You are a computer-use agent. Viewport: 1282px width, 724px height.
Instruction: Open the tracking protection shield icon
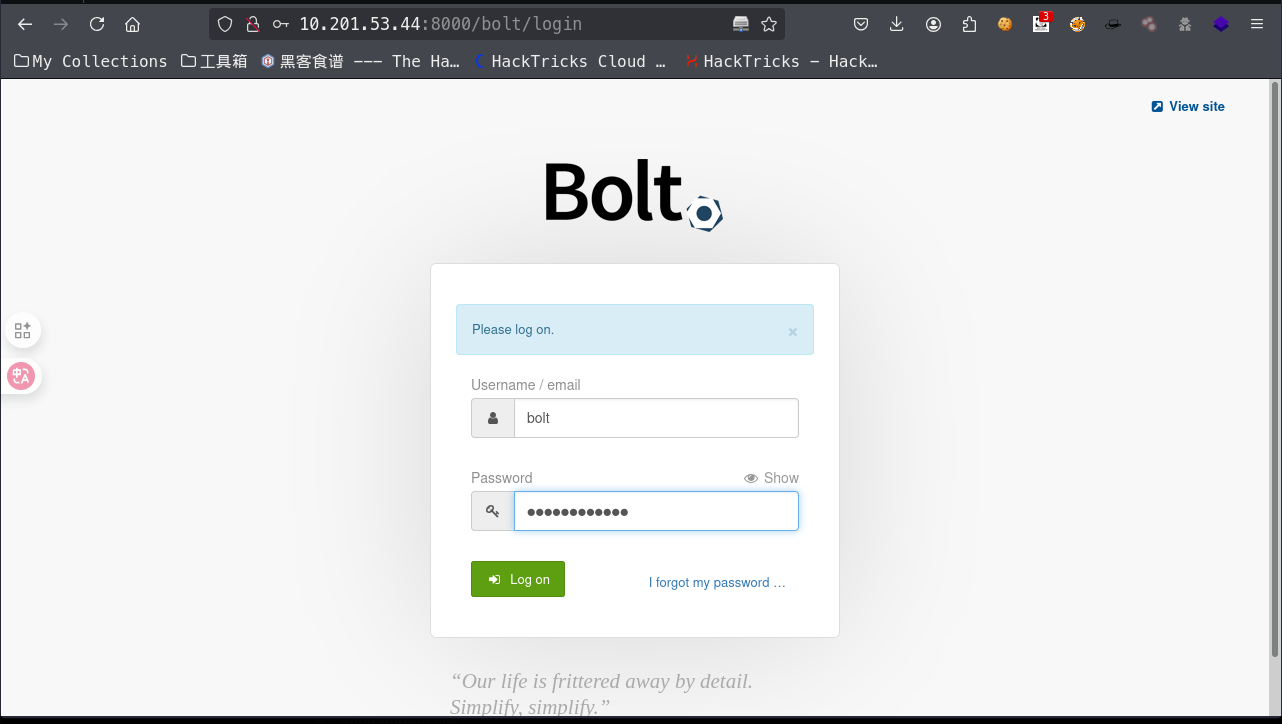tap(225, 24)
